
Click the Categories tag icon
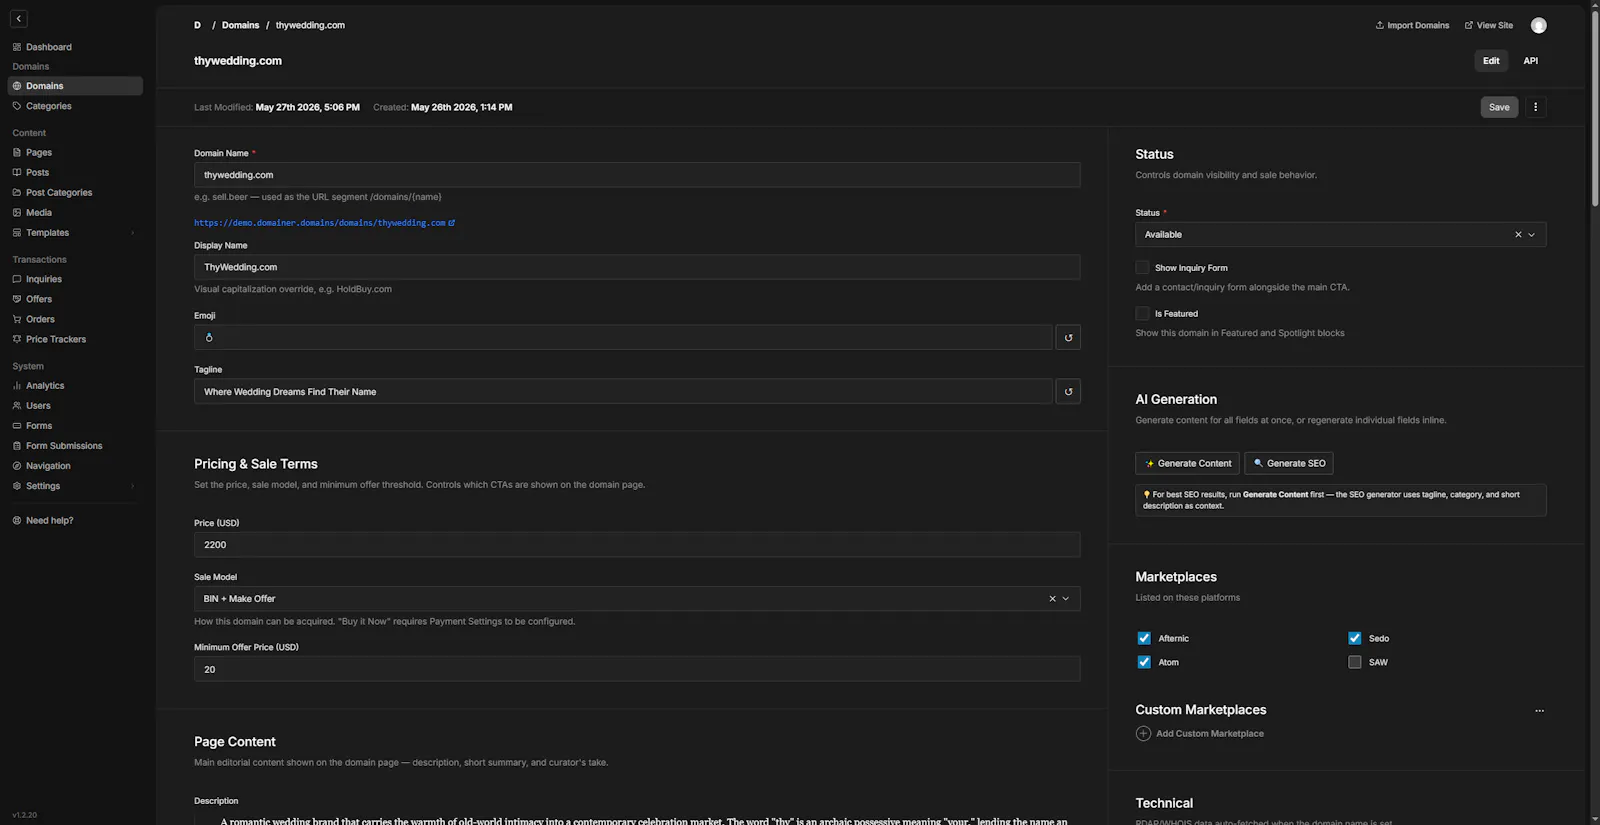coord(17,106)
